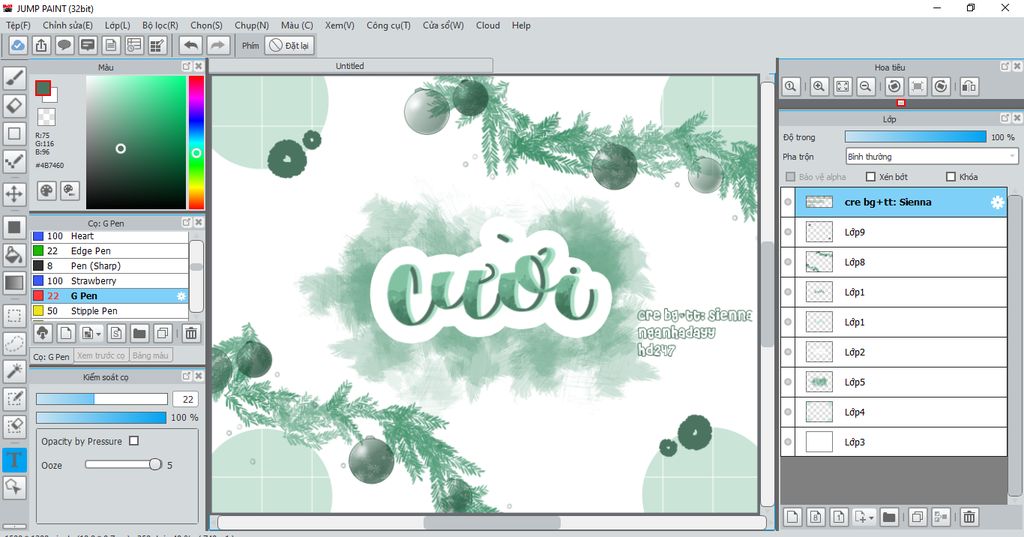Switch to the Bảng màu tab

click(150, 356)
